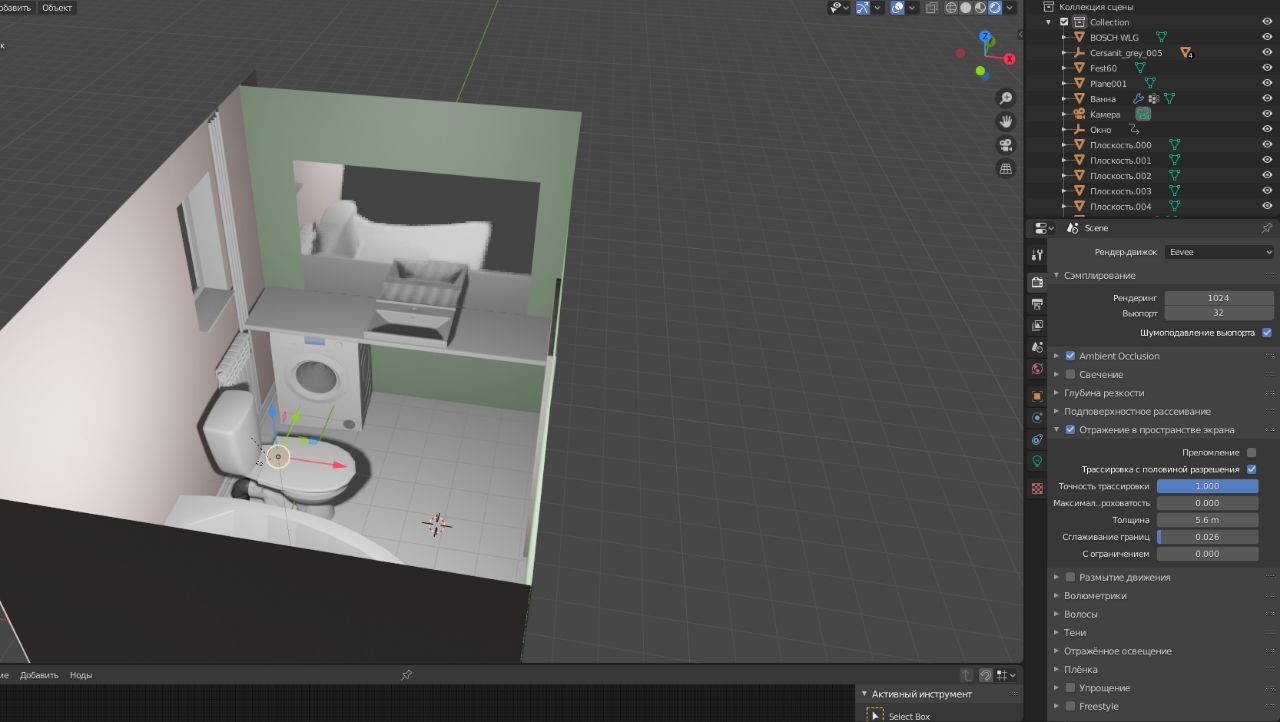Toggle viewport gizmos button

tap(862, 7)
